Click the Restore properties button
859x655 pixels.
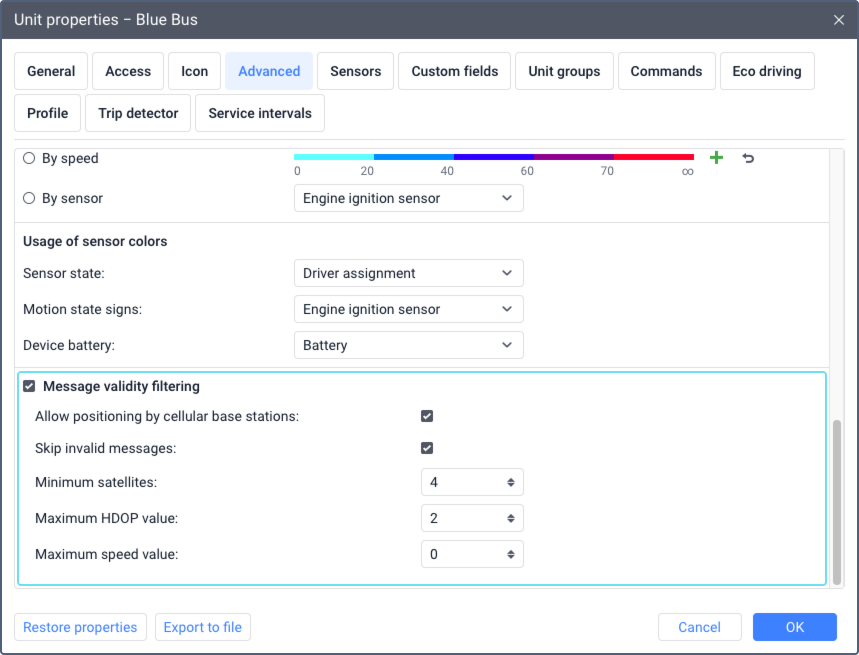pyautogui.click(x=80, y=627)
